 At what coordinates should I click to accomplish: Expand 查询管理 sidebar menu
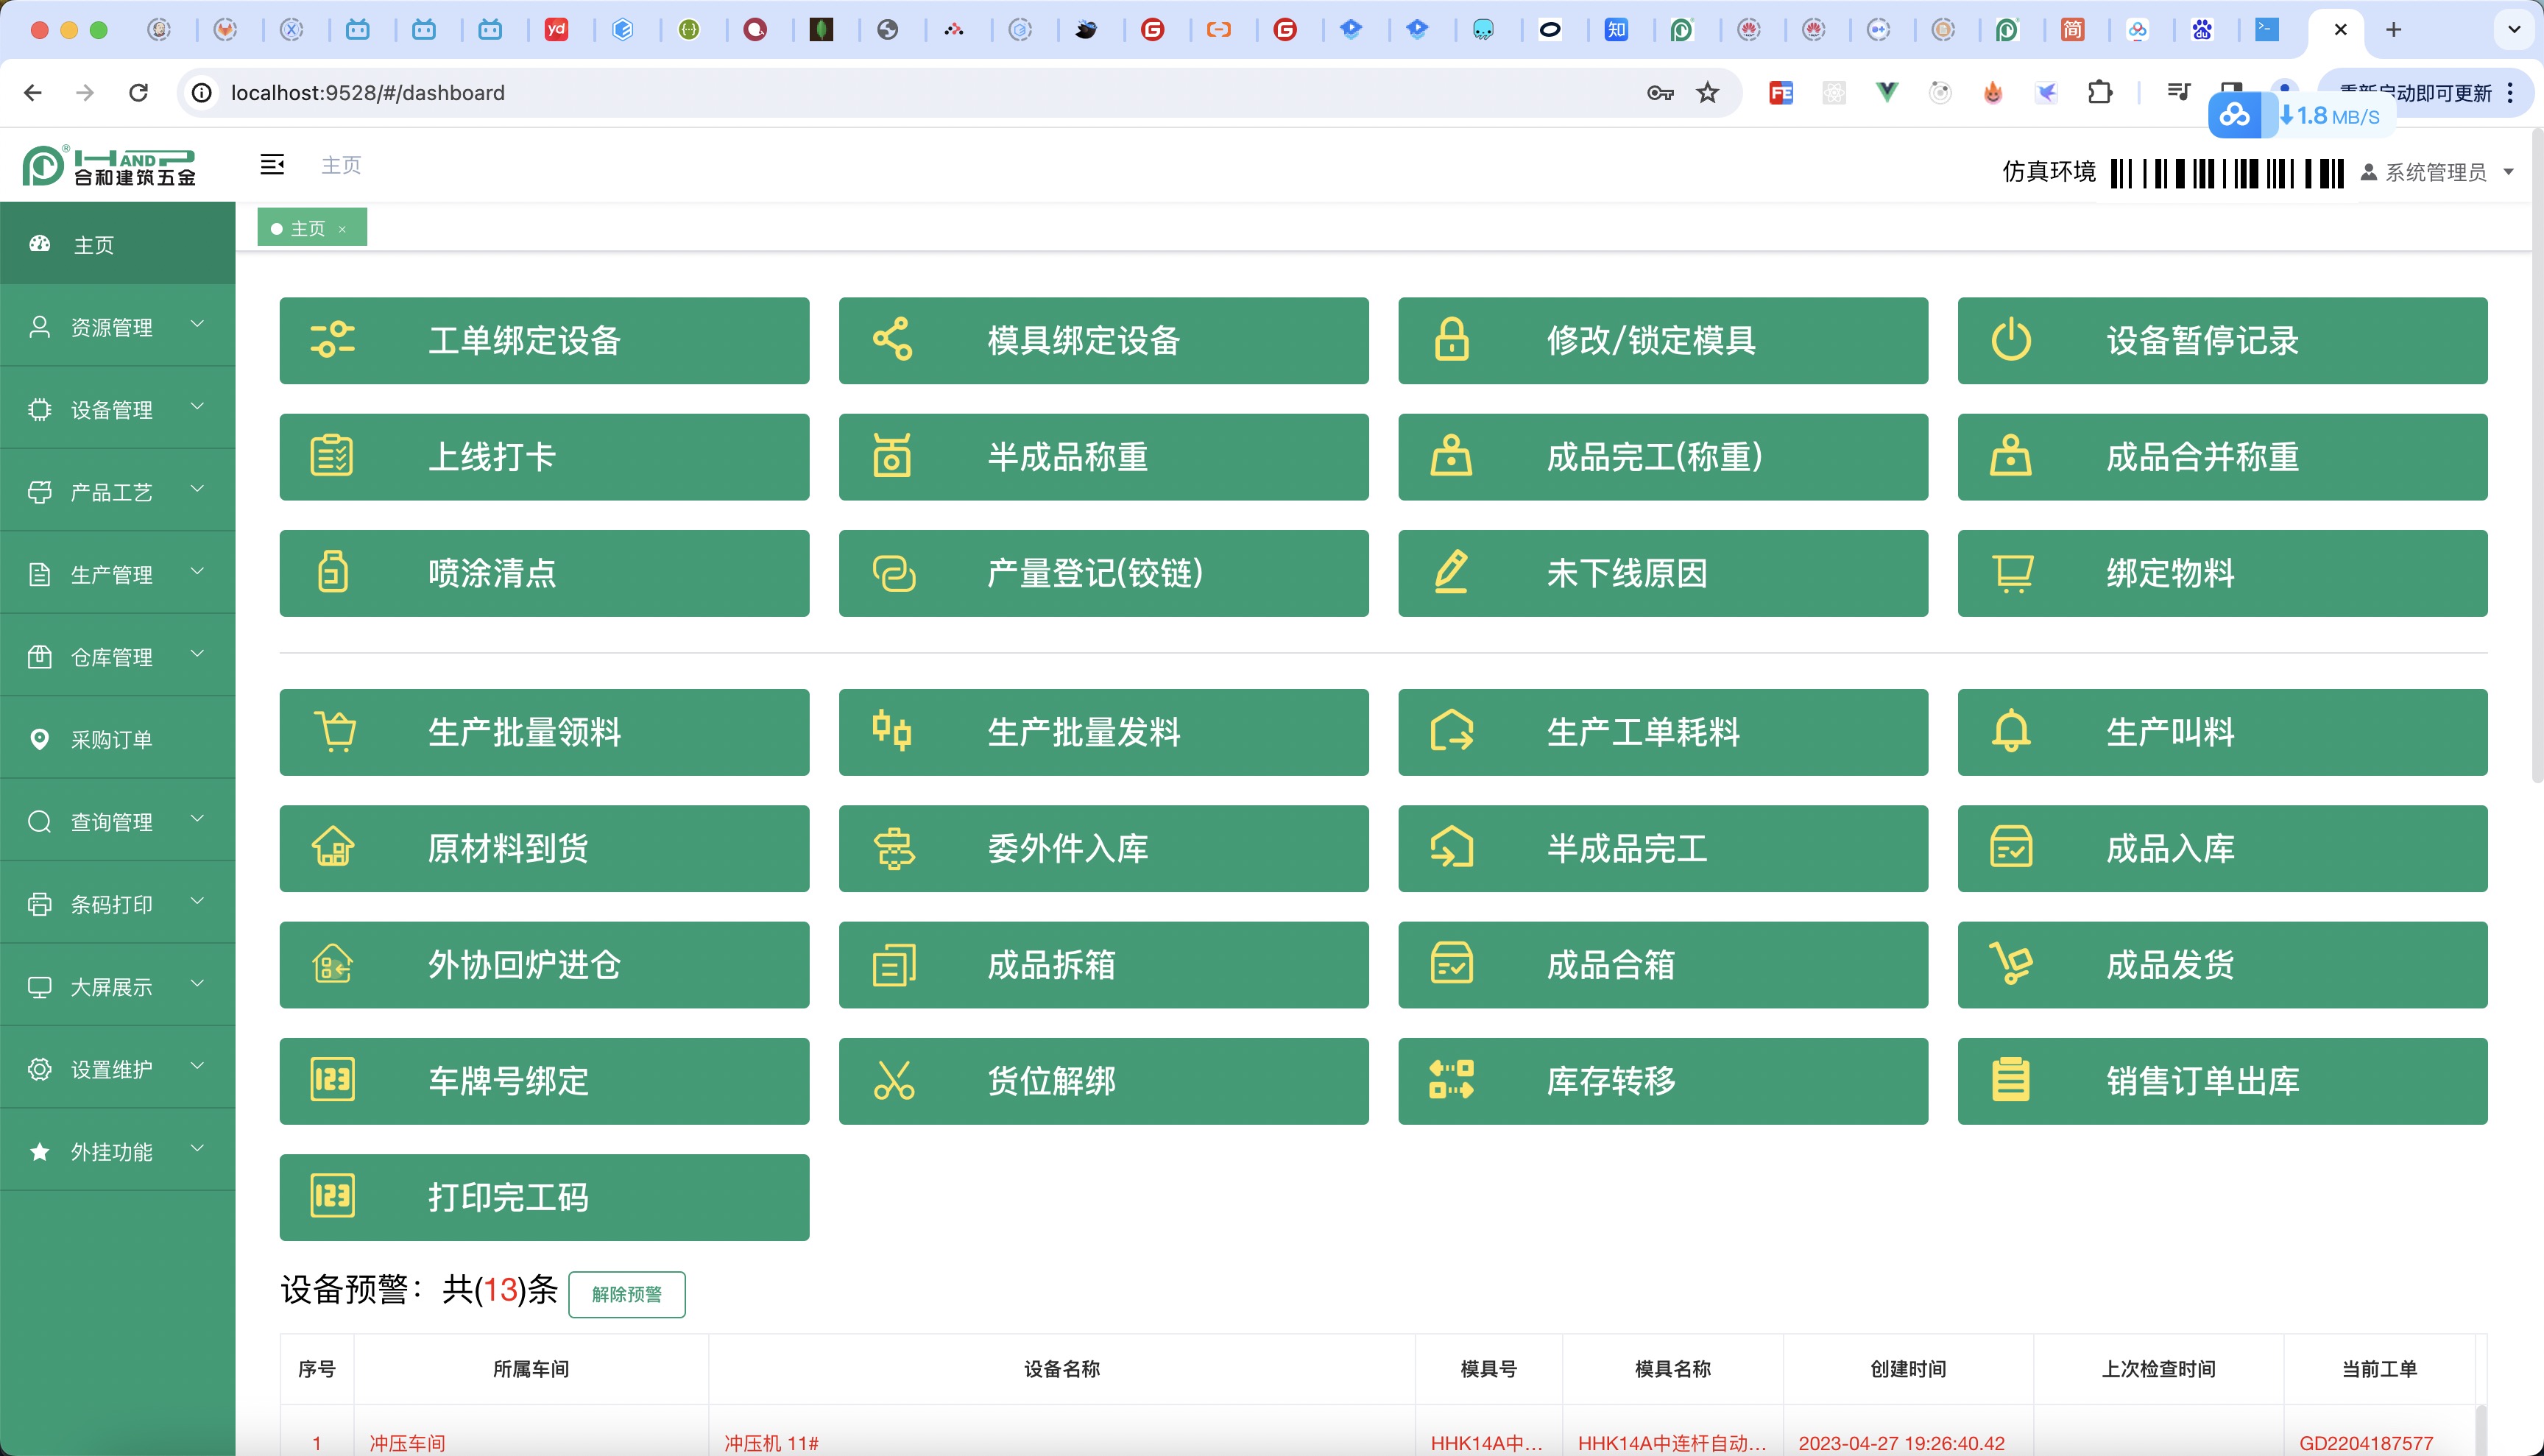click(x=117, y=820)
